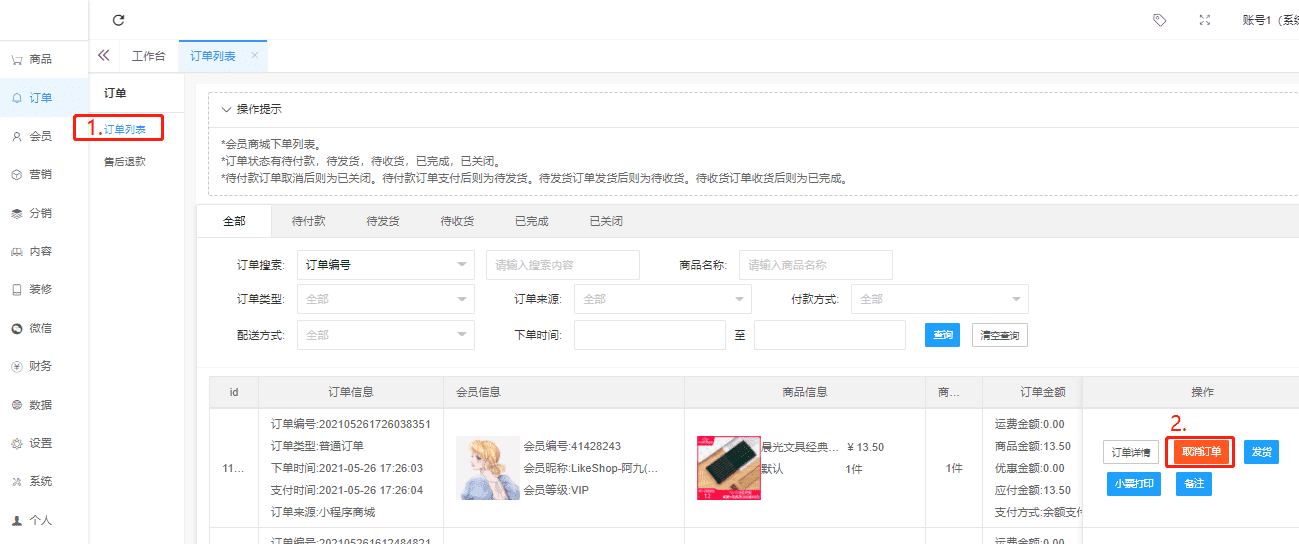The width and height of the screenshot is (1299, 544).
Task: Click the 商品名称 input field
Action: [815, 265]
